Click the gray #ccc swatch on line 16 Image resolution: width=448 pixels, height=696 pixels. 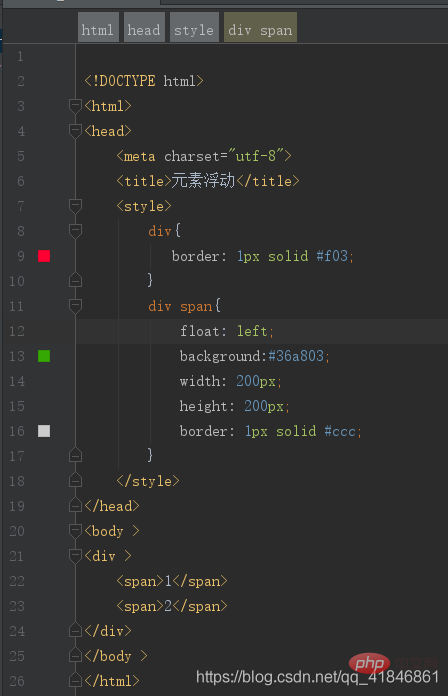(44, 431)
